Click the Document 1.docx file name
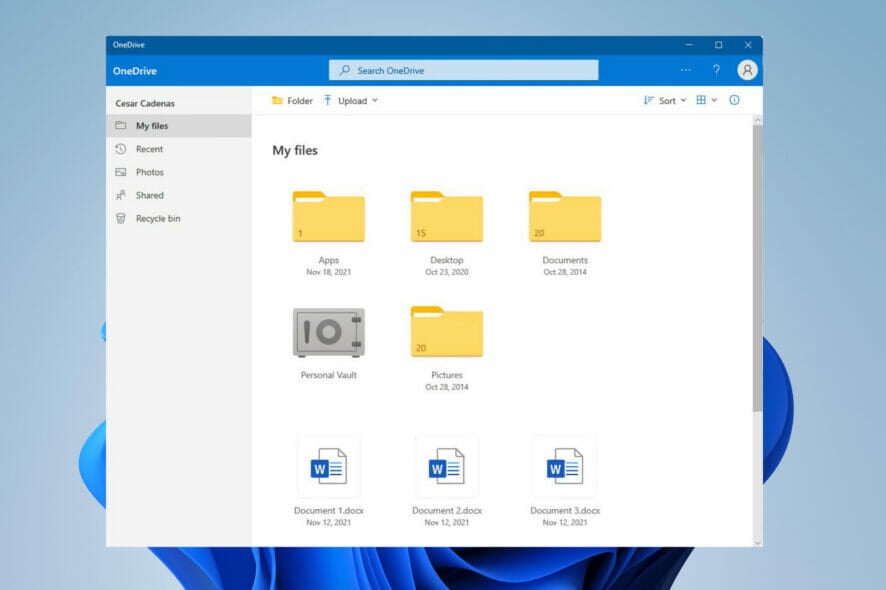This screenshot has height=590, width=886. point(328,510)
